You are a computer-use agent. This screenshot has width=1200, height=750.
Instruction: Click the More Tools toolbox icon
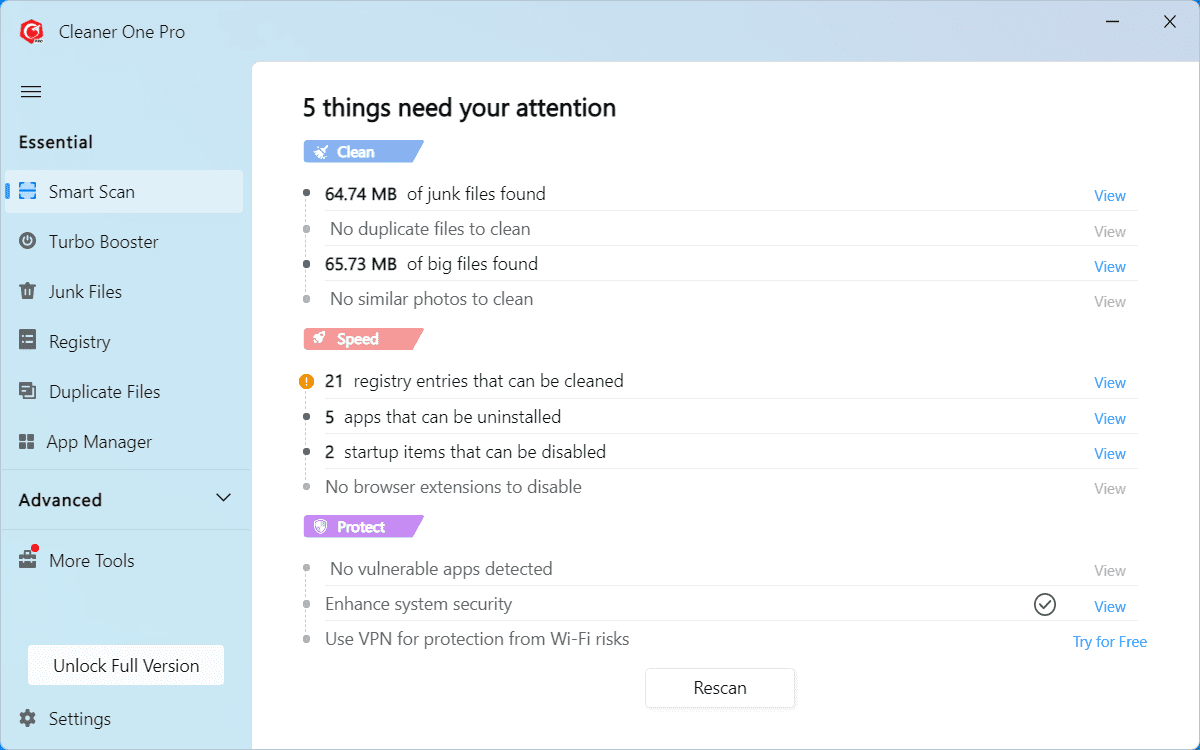(x=28, y=560)
